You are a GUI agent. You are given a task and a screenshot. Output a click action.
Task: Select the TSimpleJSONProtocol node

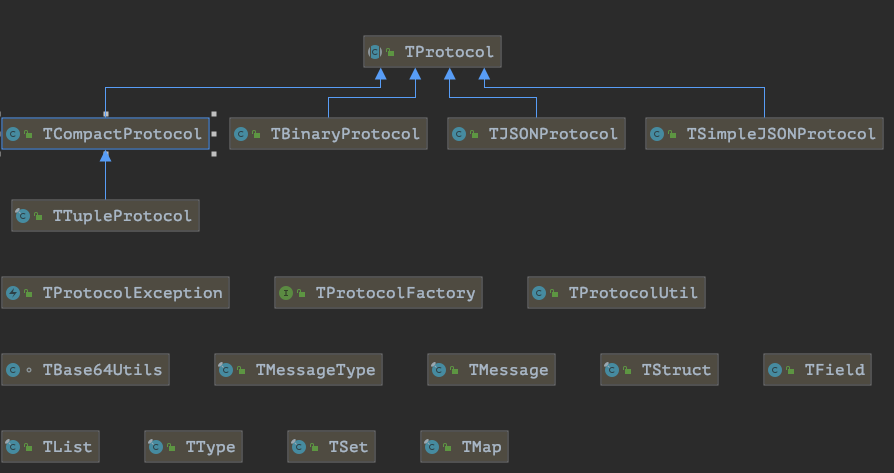pyautogui.click(x=763, y=133)
